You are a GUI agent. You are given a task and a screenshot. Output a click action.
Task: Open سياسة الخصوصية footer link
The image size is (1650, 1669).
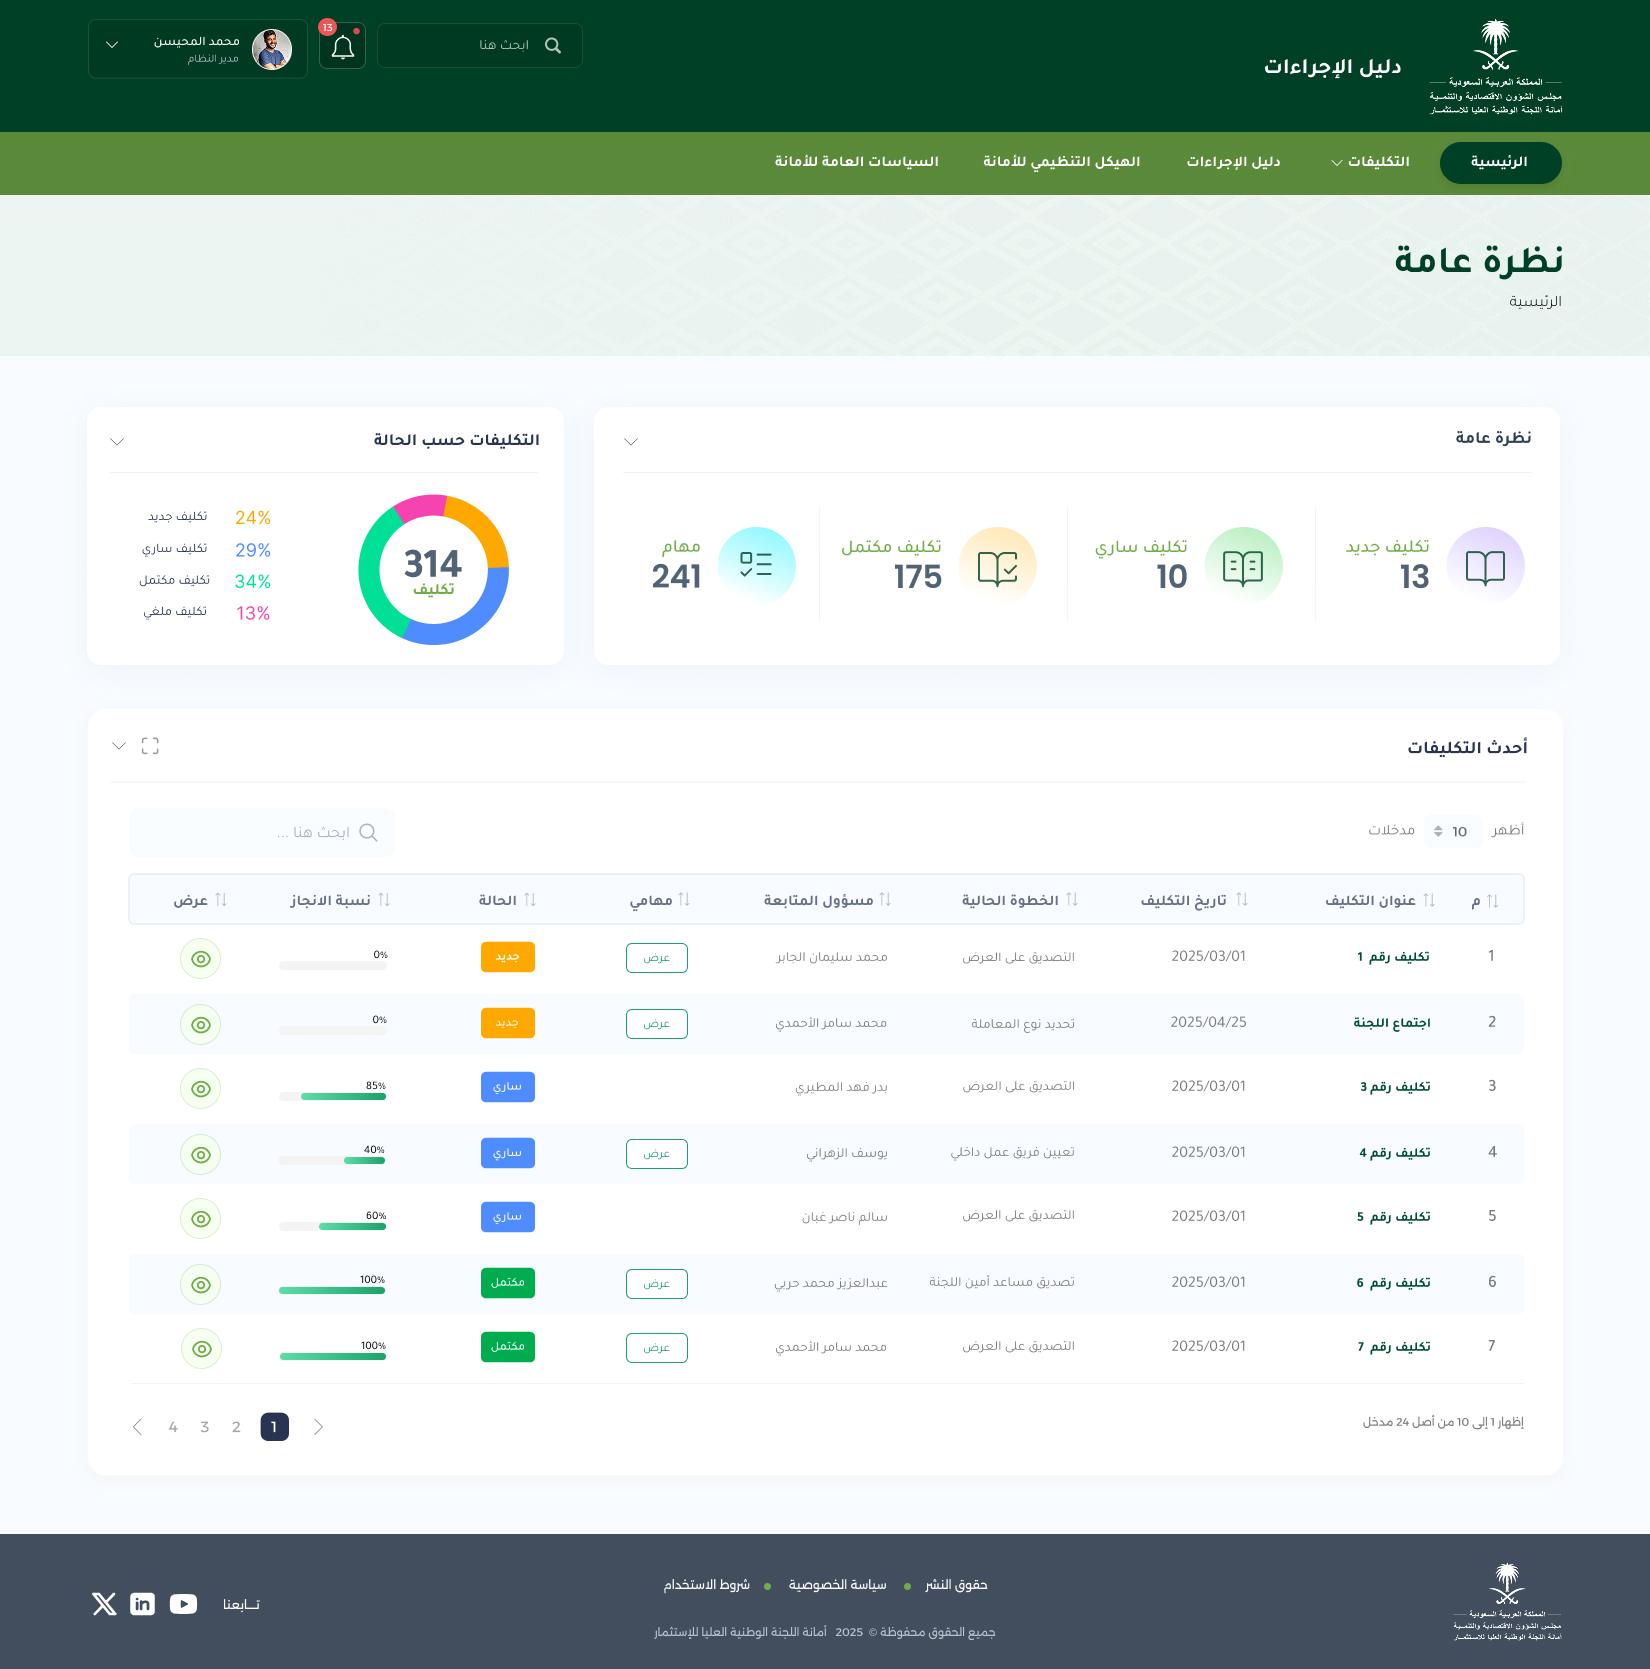(x=838, y=1585)
